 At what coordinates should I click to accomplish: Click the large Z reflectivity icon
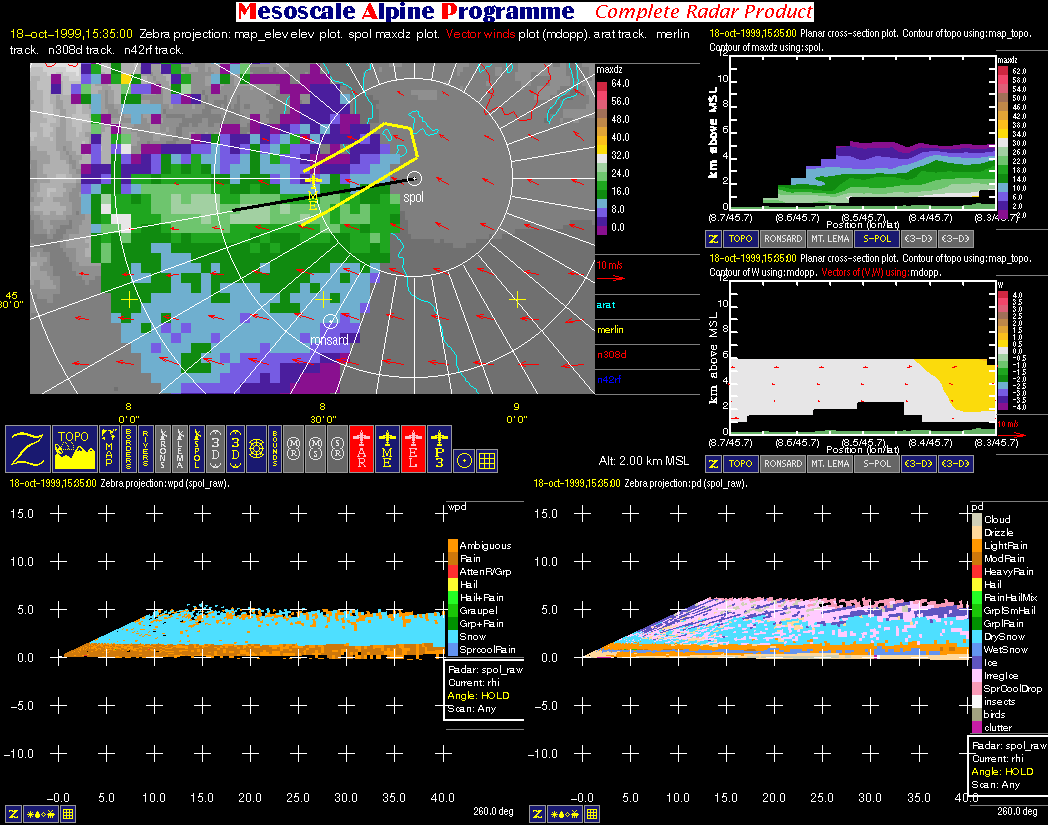pos(27,448)
